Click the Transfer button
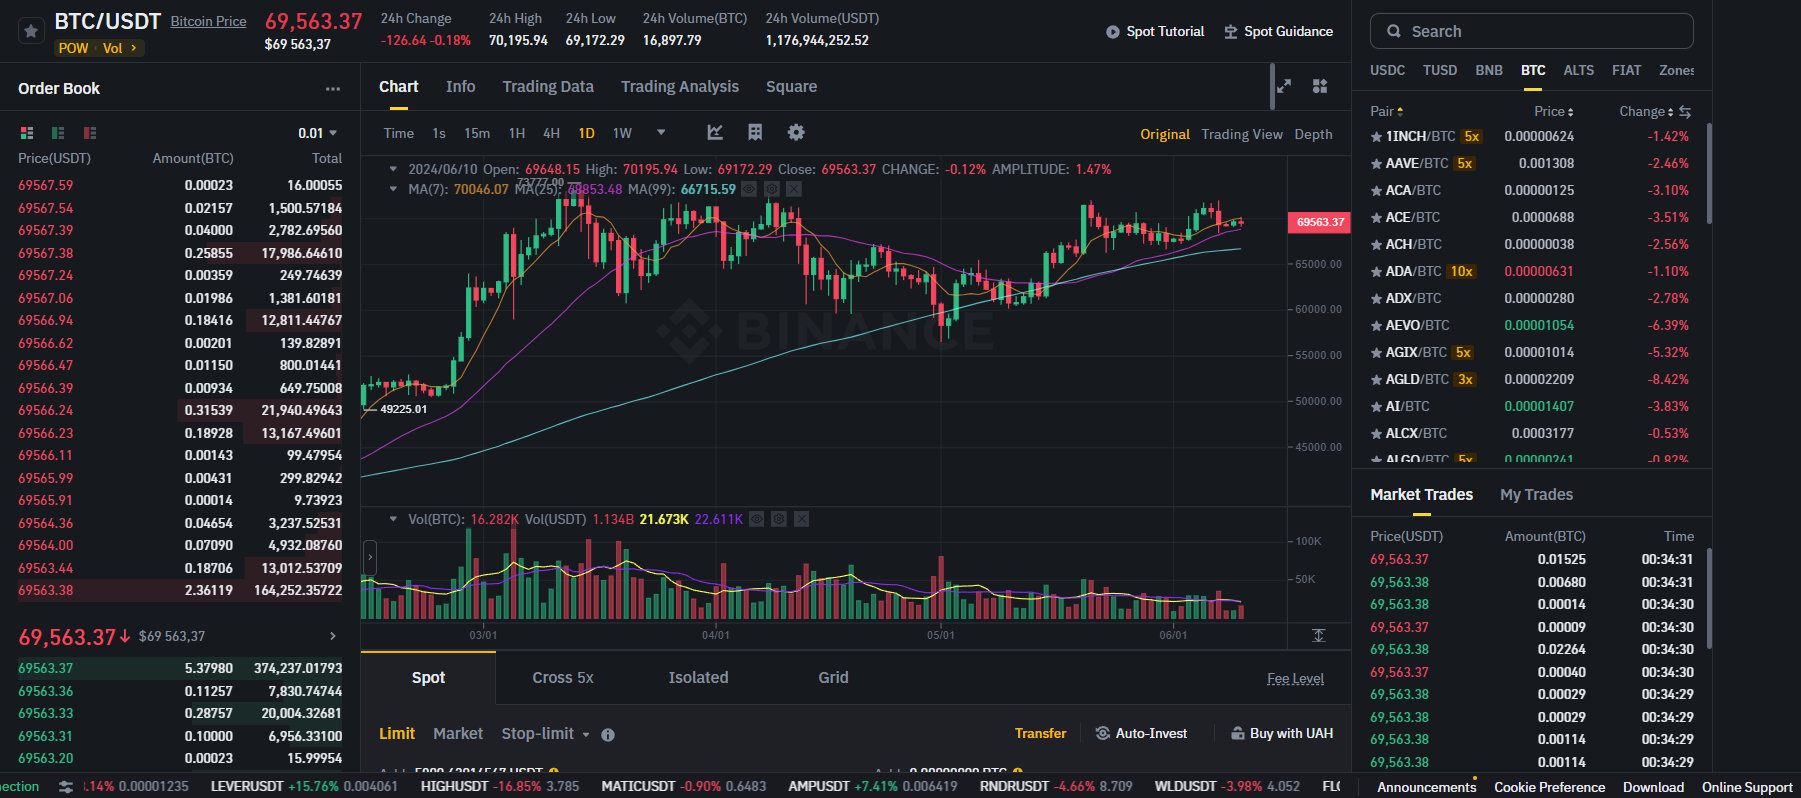The image size is (1801, 798). 1040,733
